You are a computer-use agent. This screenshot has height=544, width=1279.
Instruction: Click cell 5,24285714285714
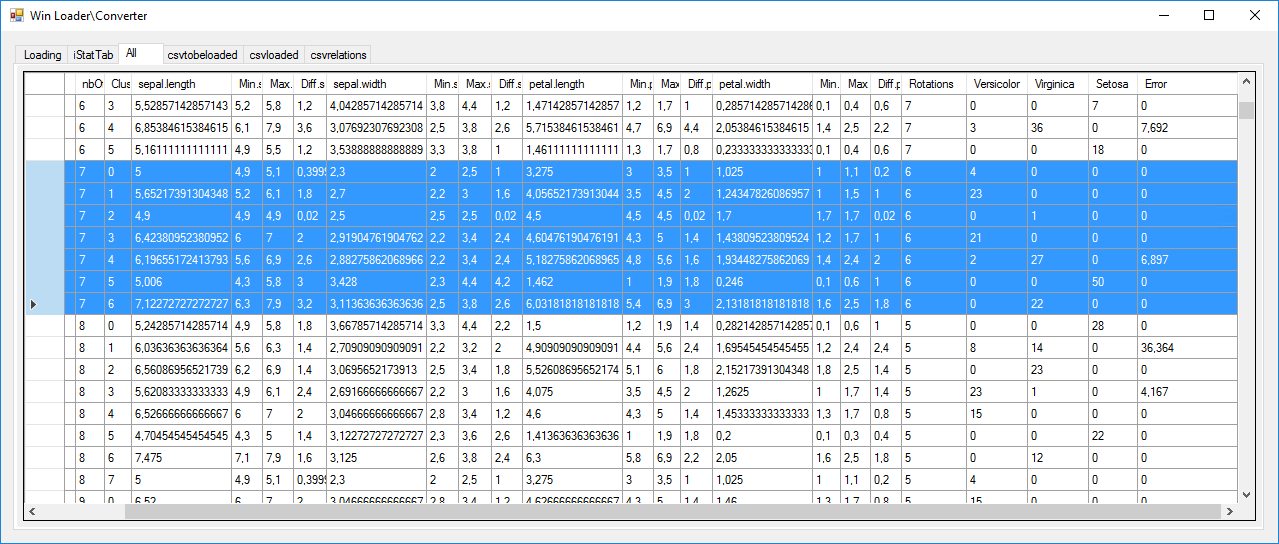(182, 326)
